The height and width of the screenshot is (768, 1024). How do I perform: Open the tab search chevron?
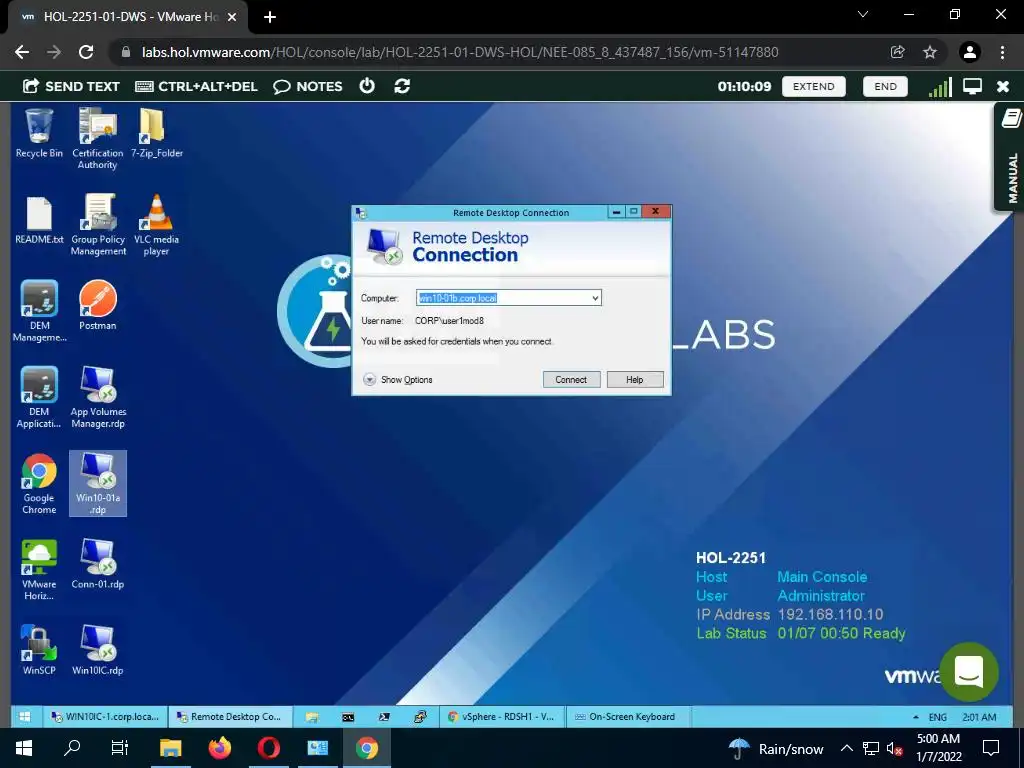point(863,14)
